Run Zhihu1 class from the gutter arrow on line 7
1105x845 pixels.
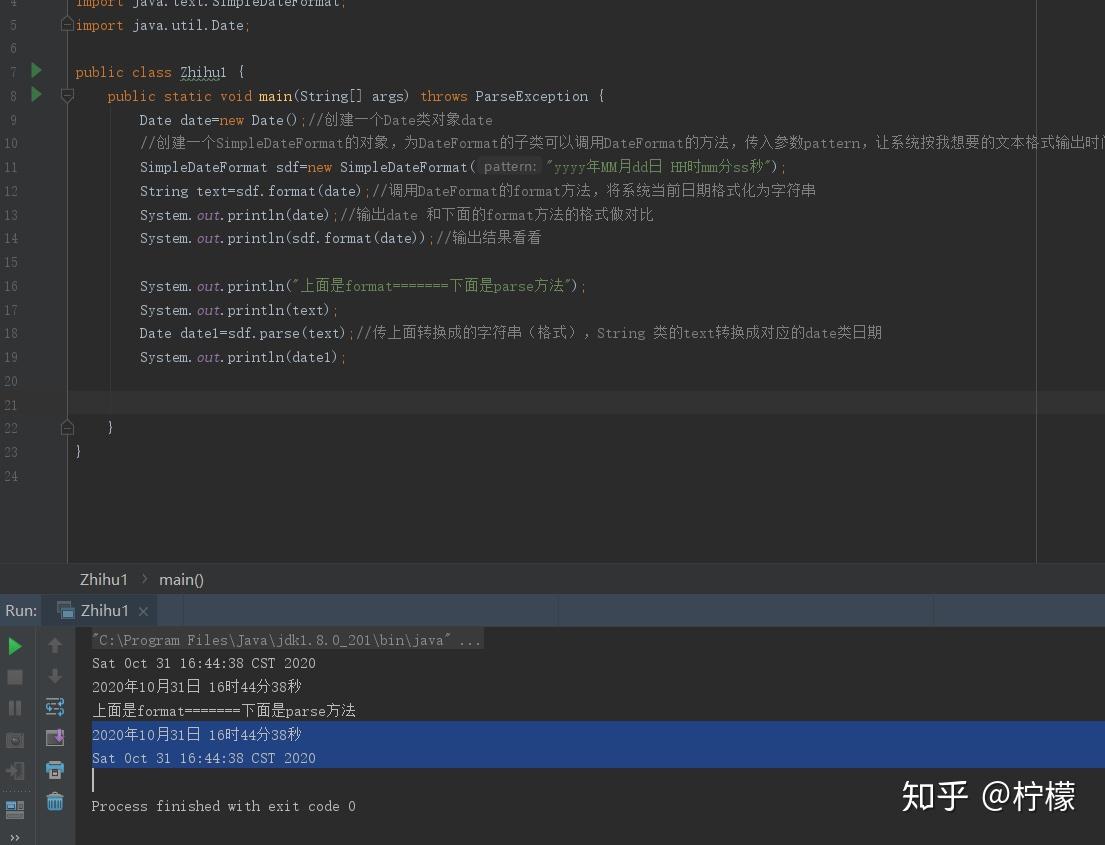[x=36, y=71]
